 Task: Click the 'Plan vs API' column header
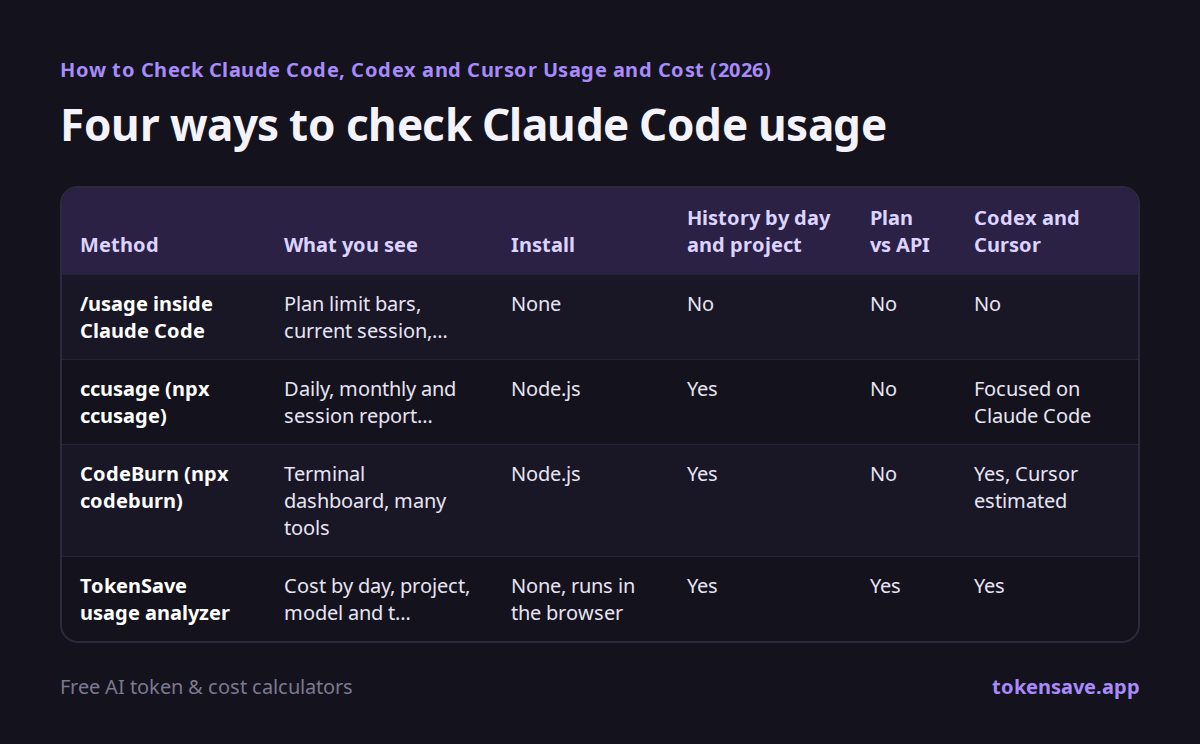click(x=900, y=231)
